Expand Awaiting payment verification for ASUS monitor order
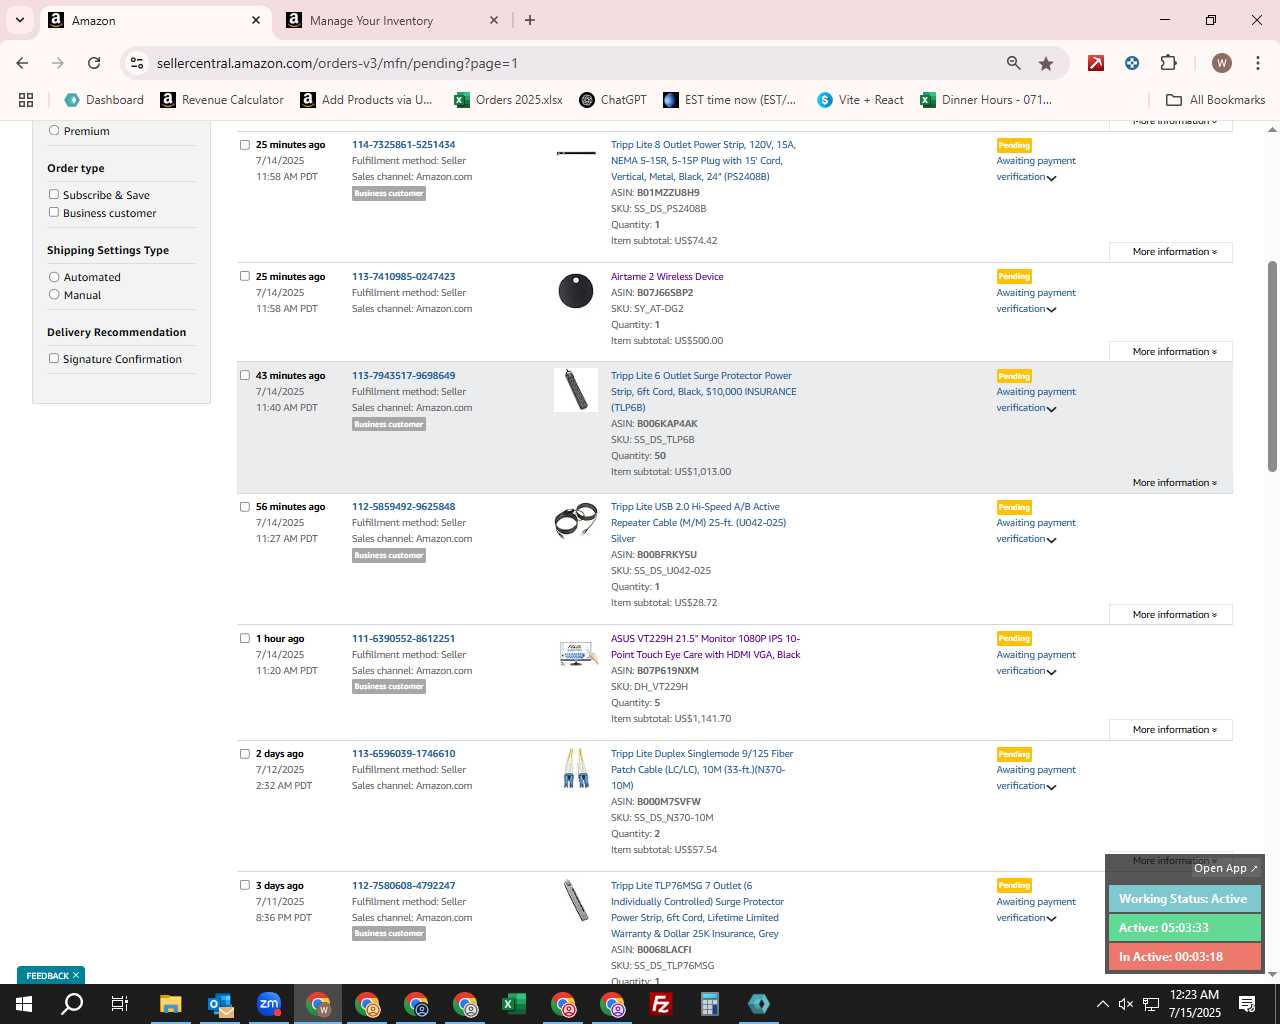 (1036, 663)
